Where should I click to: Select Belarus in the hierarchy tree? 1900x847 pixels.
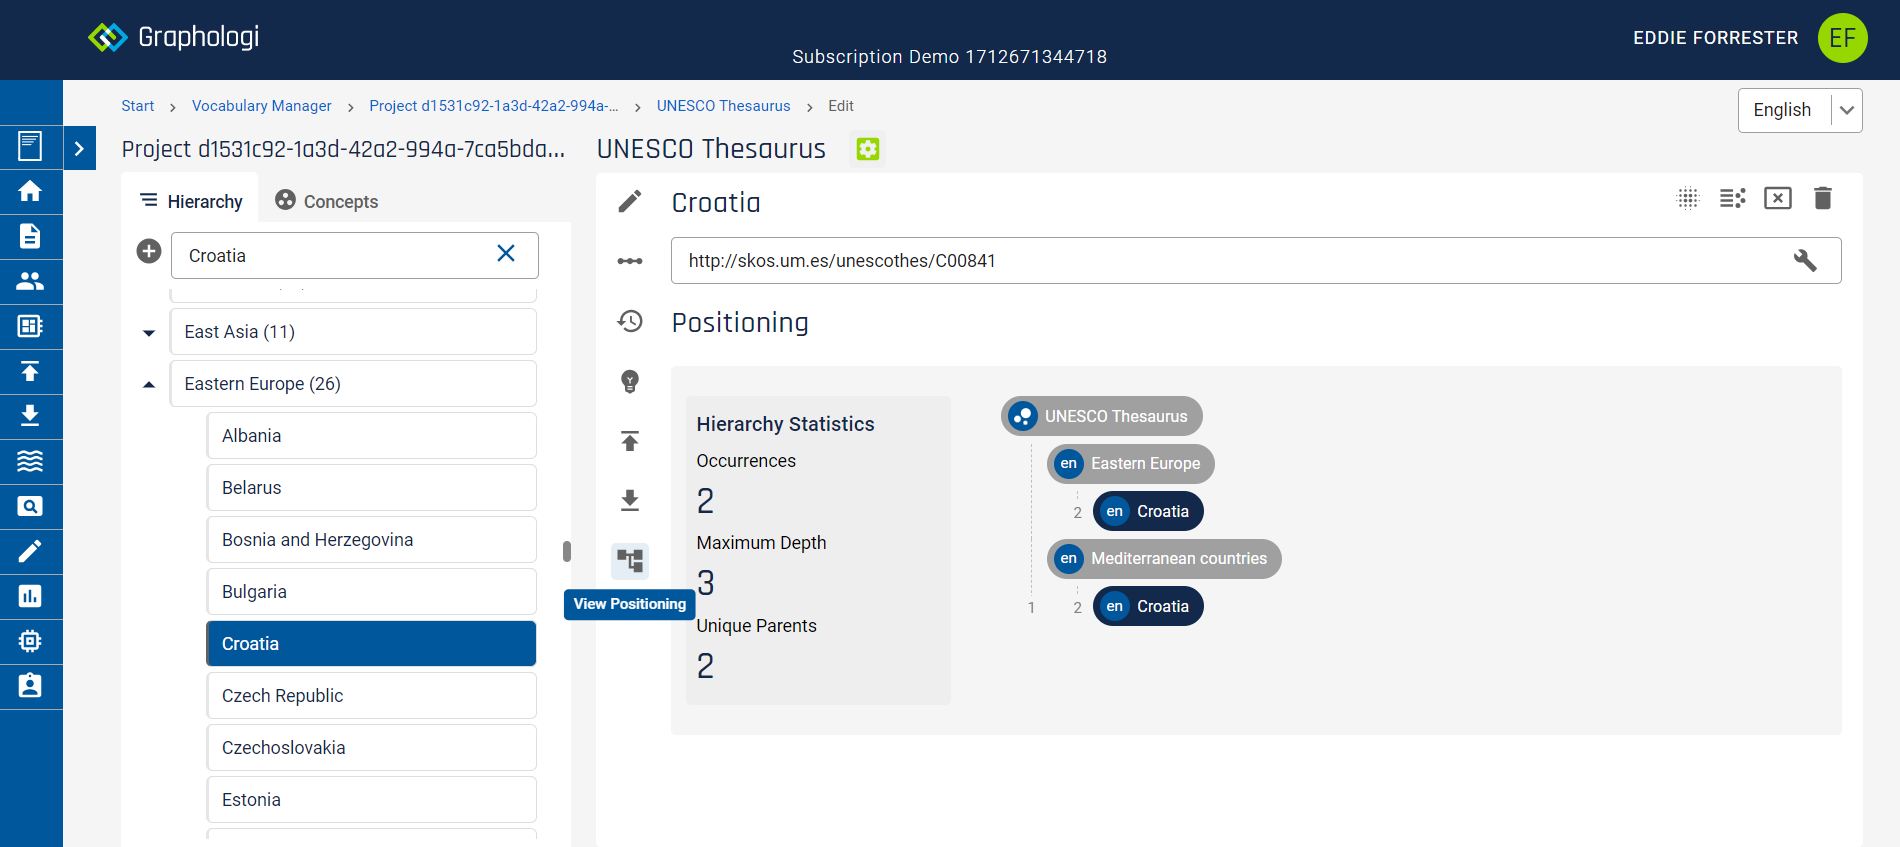pos(371,487)
